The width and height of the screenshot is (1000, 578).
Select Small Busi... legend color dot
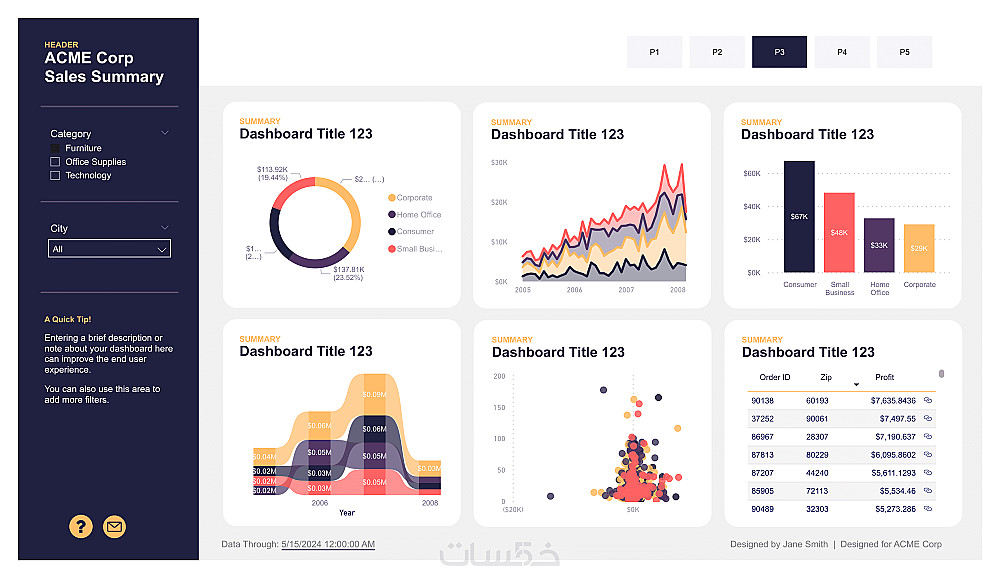[392, 249]
